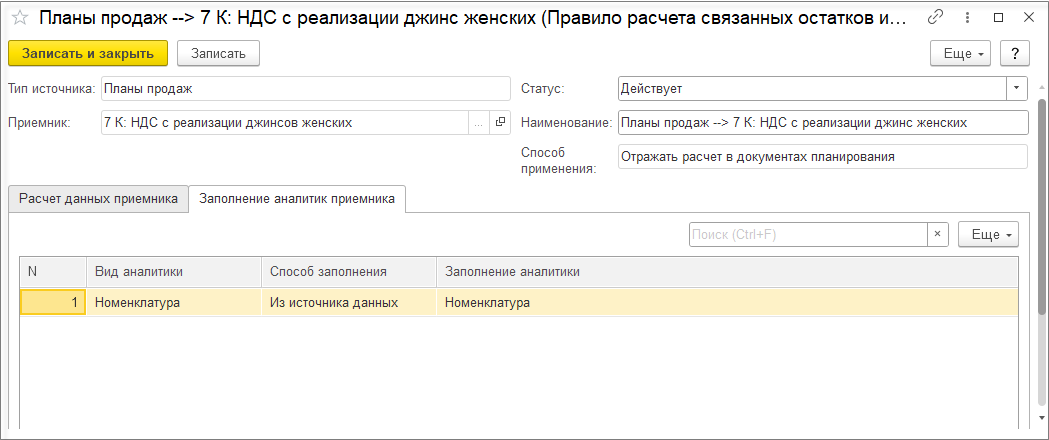Expand the Статус dropdown list
This screenshot has height=440, width=1049.
(1017, 88)
